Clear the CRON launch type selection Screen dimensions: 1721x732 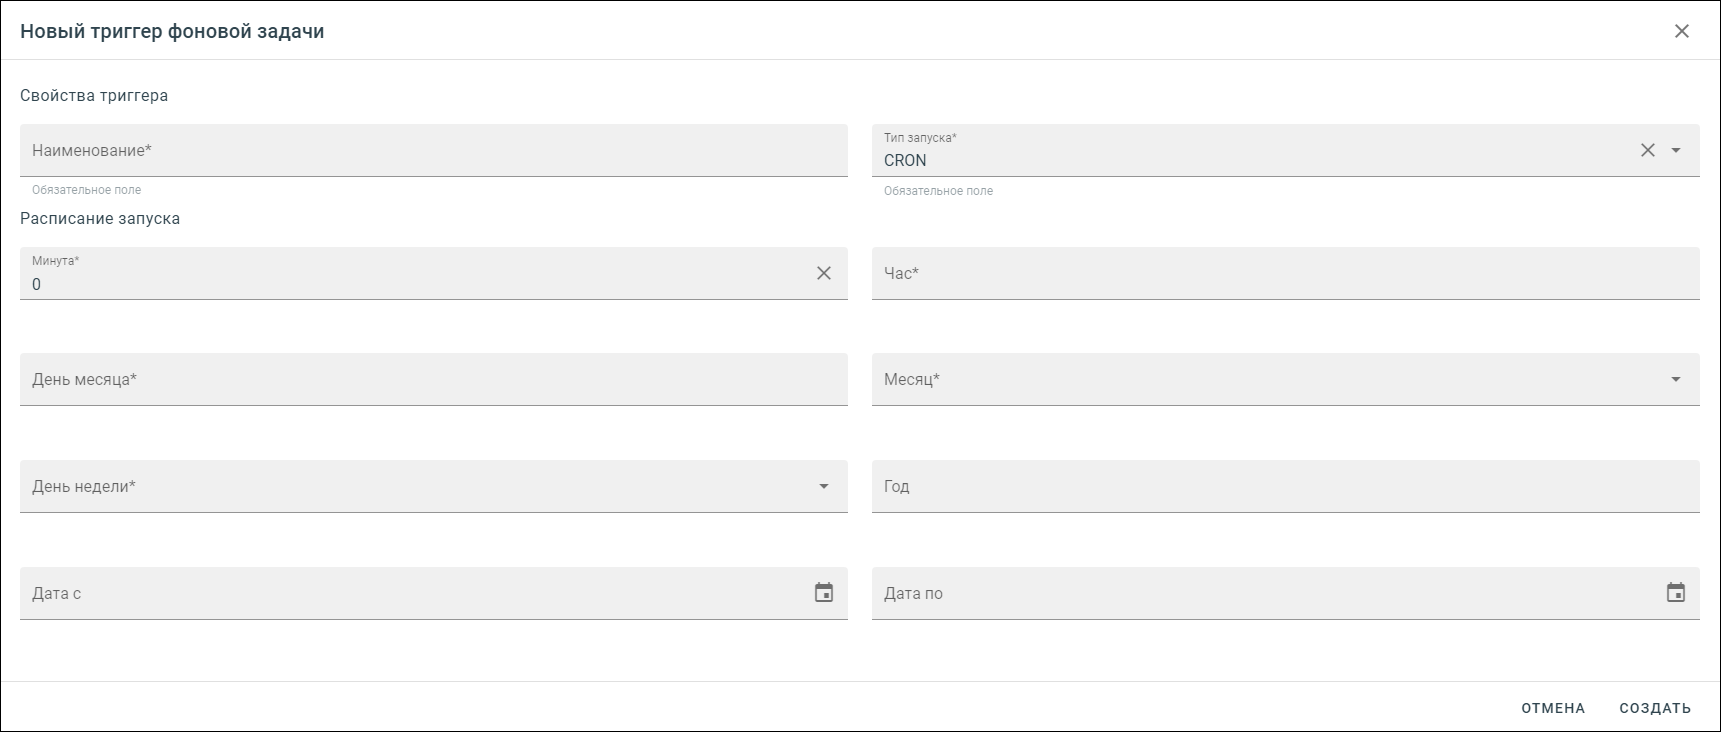click(1648, 150)
